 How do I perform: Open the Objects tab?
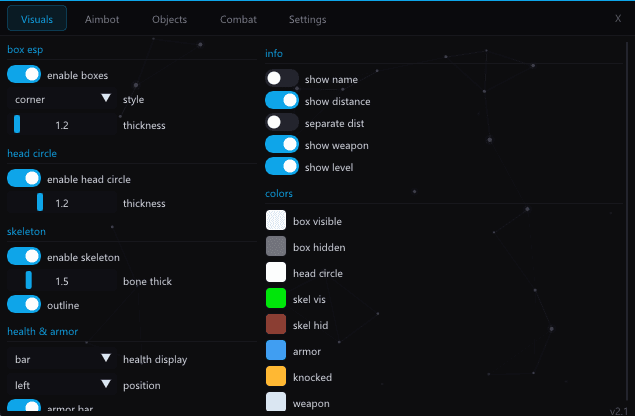[x=169, y=19]
